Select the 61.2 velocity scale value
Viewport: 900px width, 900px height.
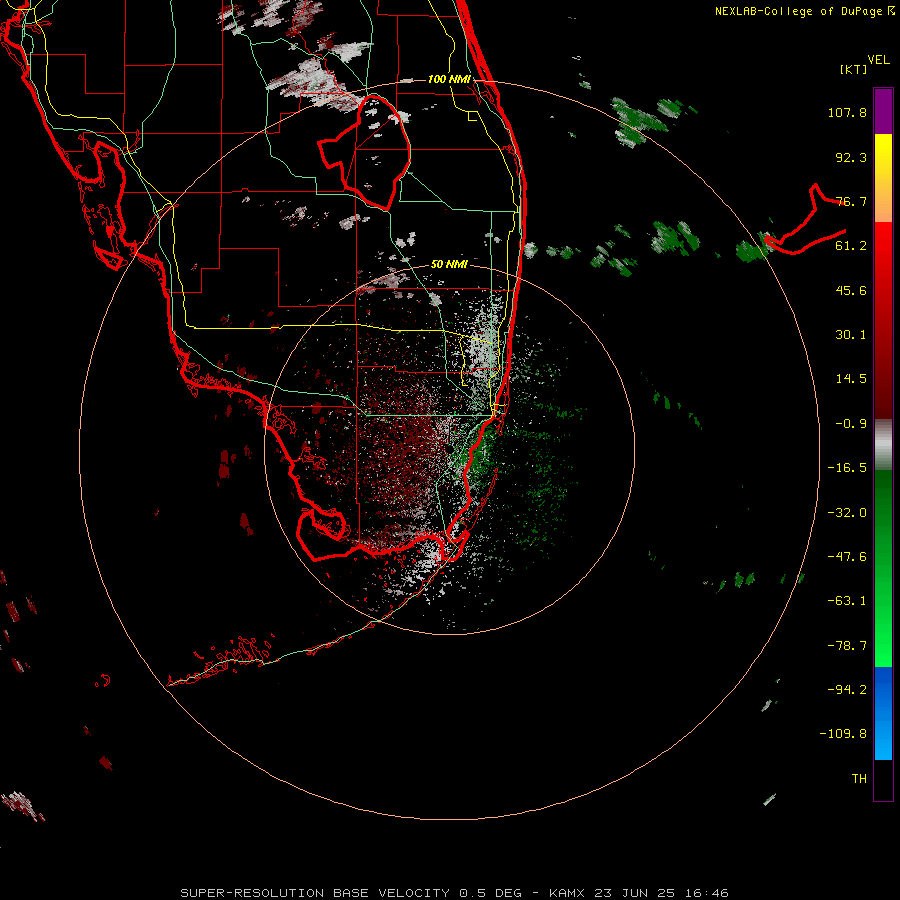[x=851, y=246]
